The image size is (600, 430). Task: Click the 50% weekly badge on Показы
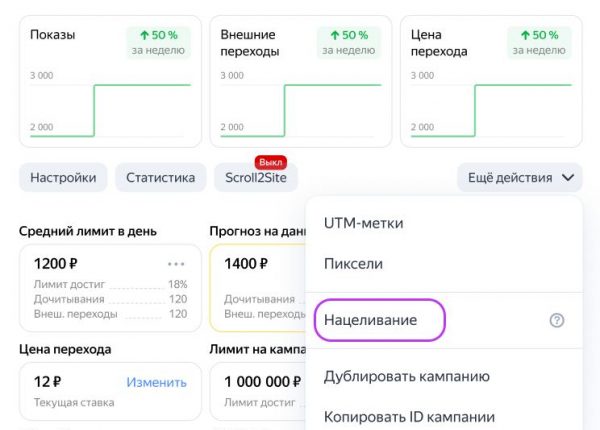pyautogui.click(x=158, y=42)
